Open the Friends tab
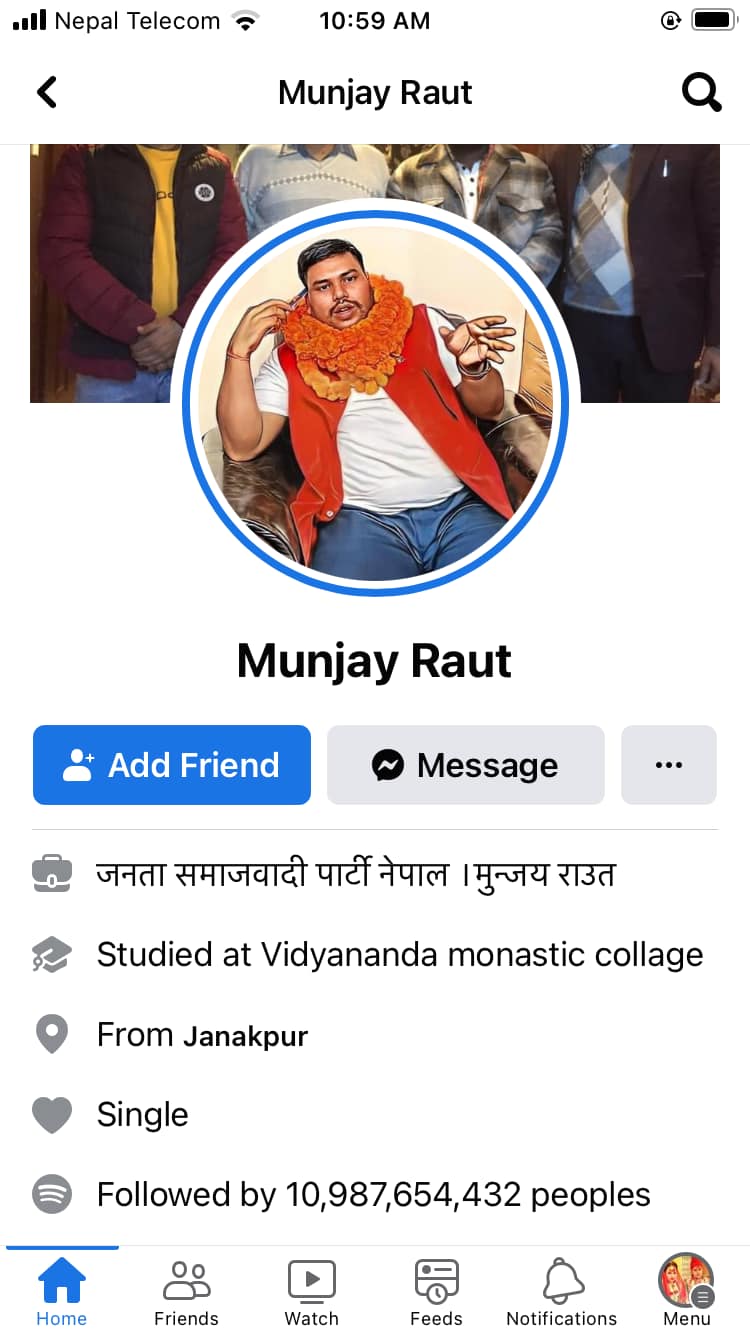This screenshot has width=750, height=1334. tap(186, 1291)
